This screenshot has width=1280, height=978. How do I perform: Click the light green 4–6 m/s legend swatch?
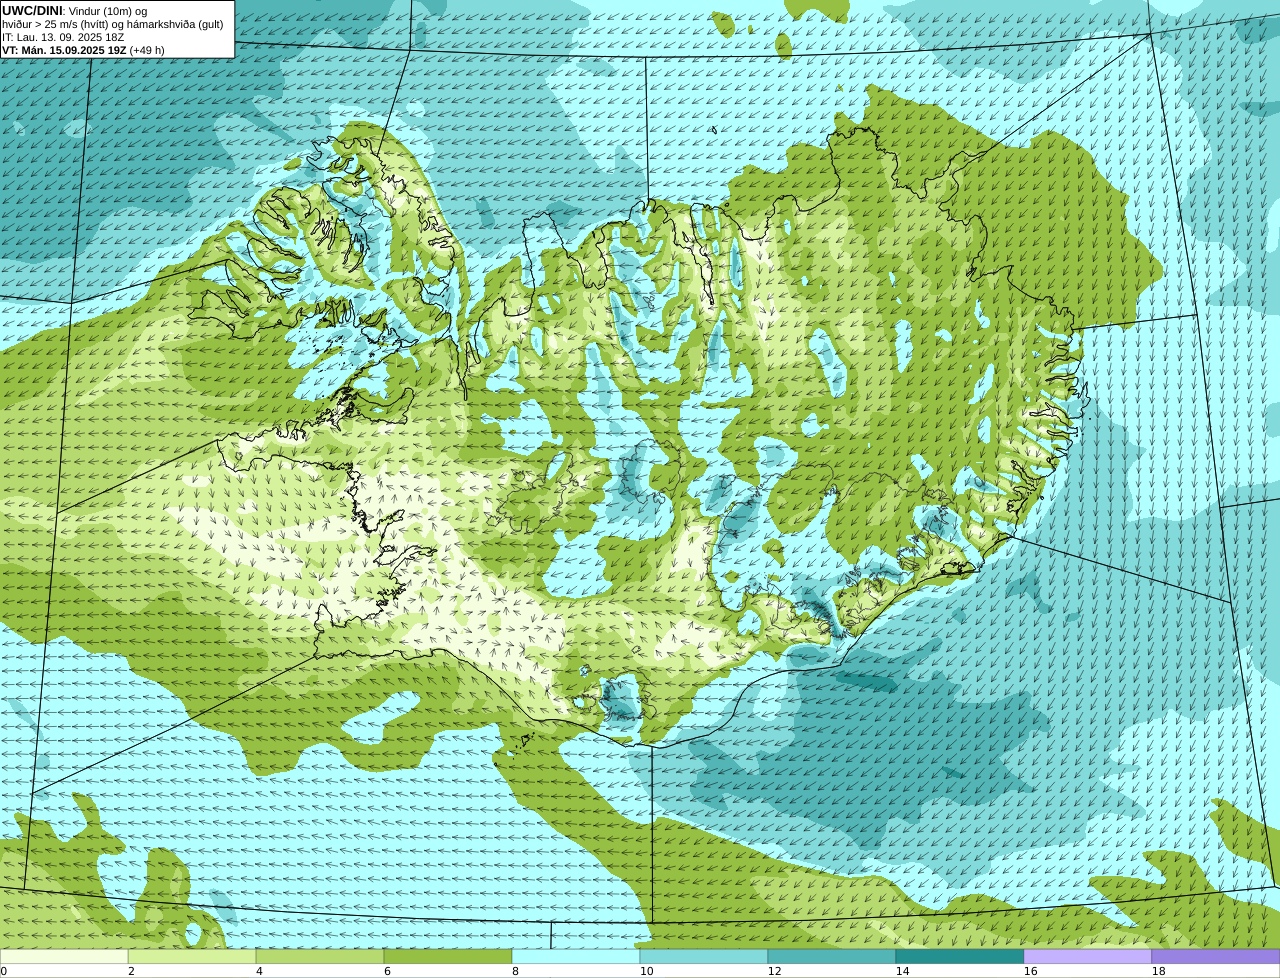point(320,956)
